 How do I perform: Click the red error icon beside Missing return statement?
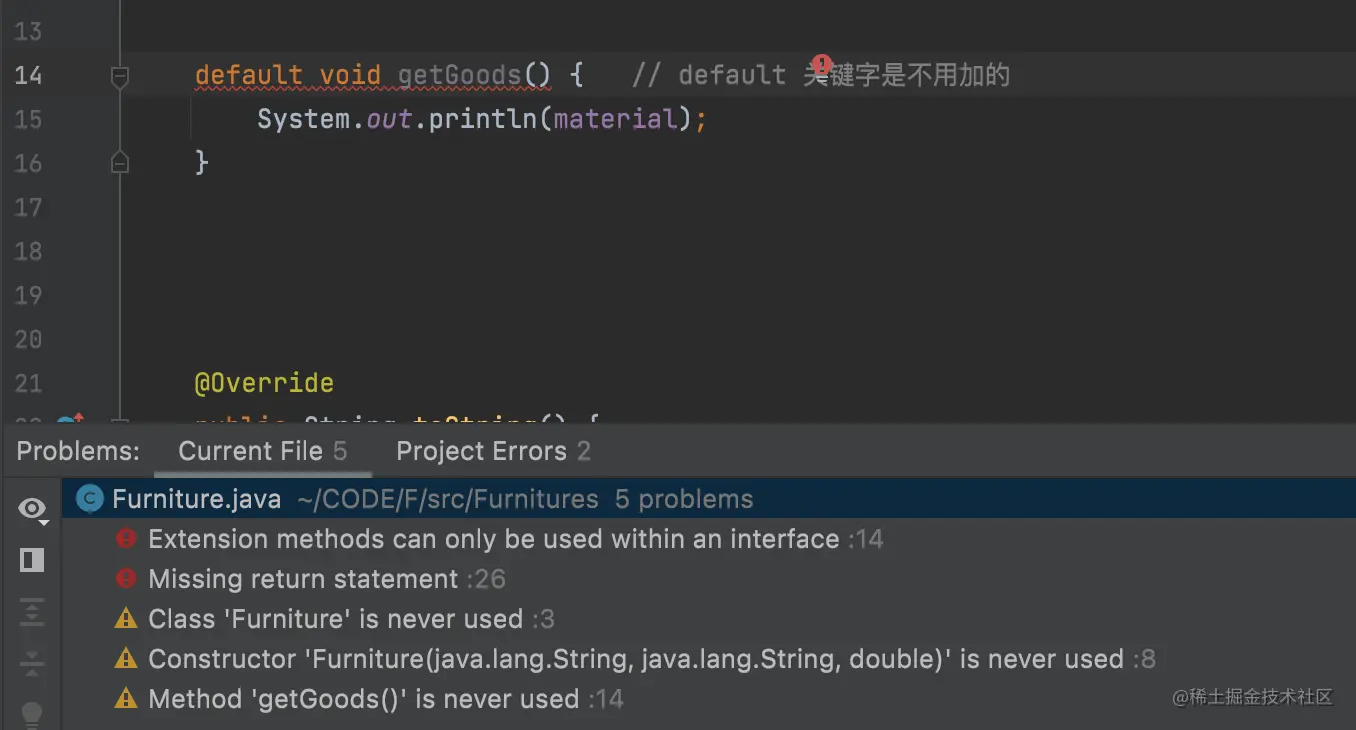tap(126, 579)
